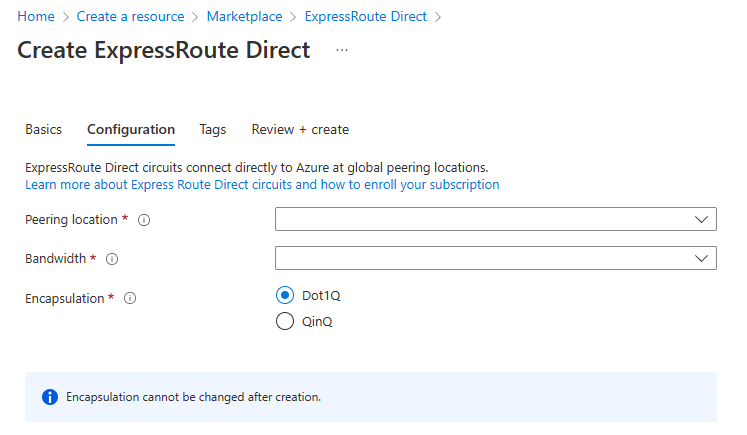Image resolution: width=747 pixels, height=435 pixels.
Task: Click the blue info icon in notice banner
Action: [x=50, y=397]
